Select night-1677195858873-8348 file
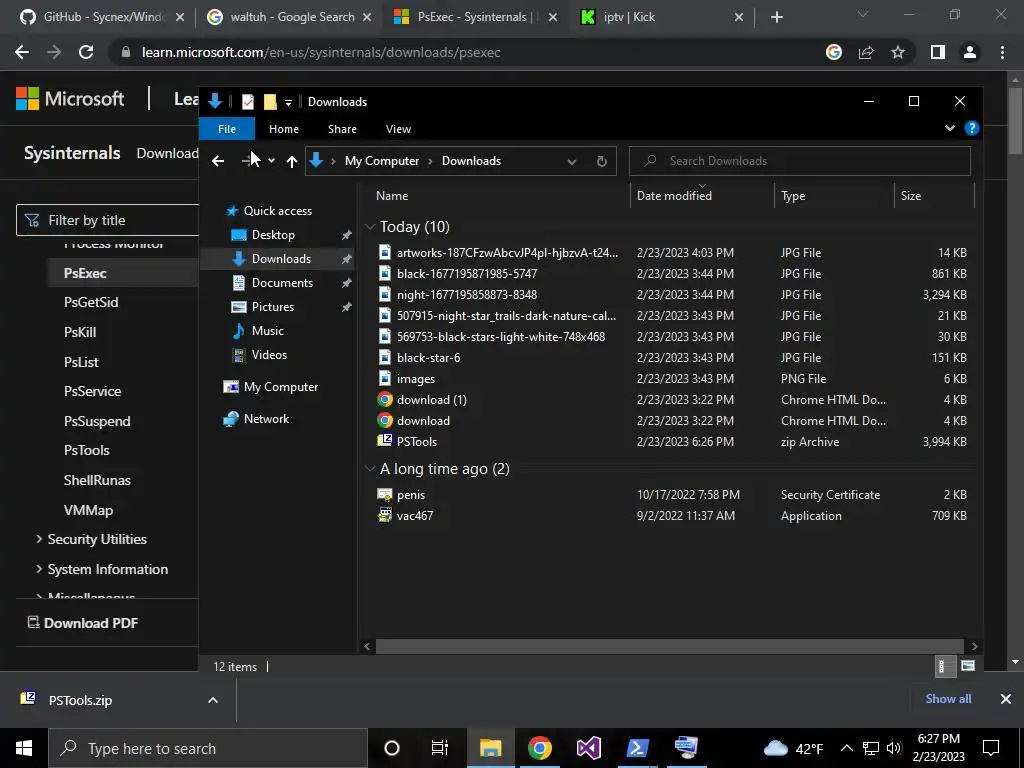The height and width of the screenshot is (768, 1024). (x=466, y=295)
